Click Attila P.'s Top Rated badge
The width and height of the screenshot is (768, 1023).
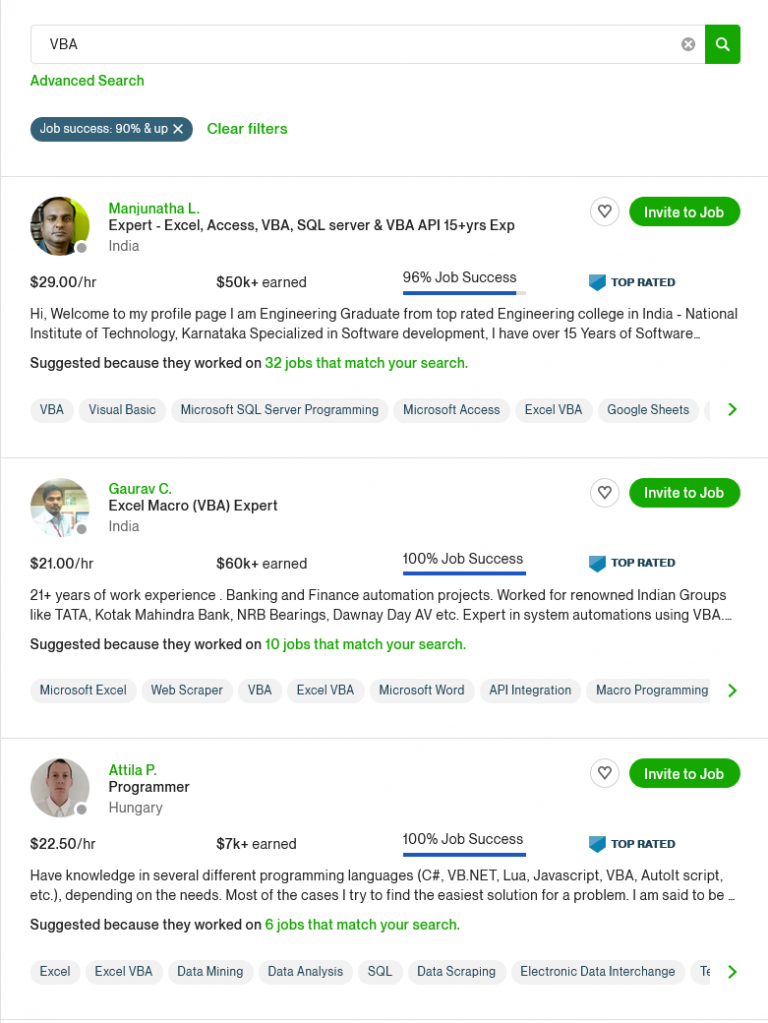(632, 844)
